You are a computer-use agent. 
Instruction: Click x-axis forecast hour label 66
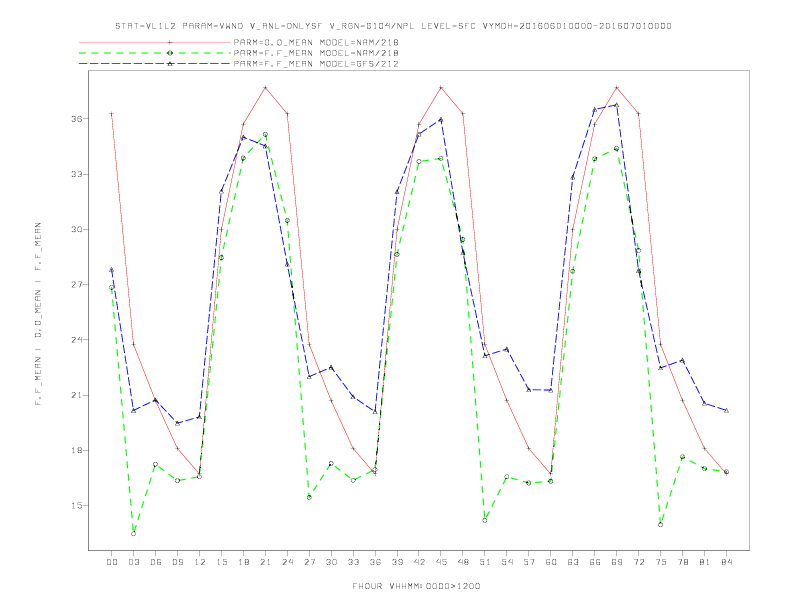coord(595,562)
